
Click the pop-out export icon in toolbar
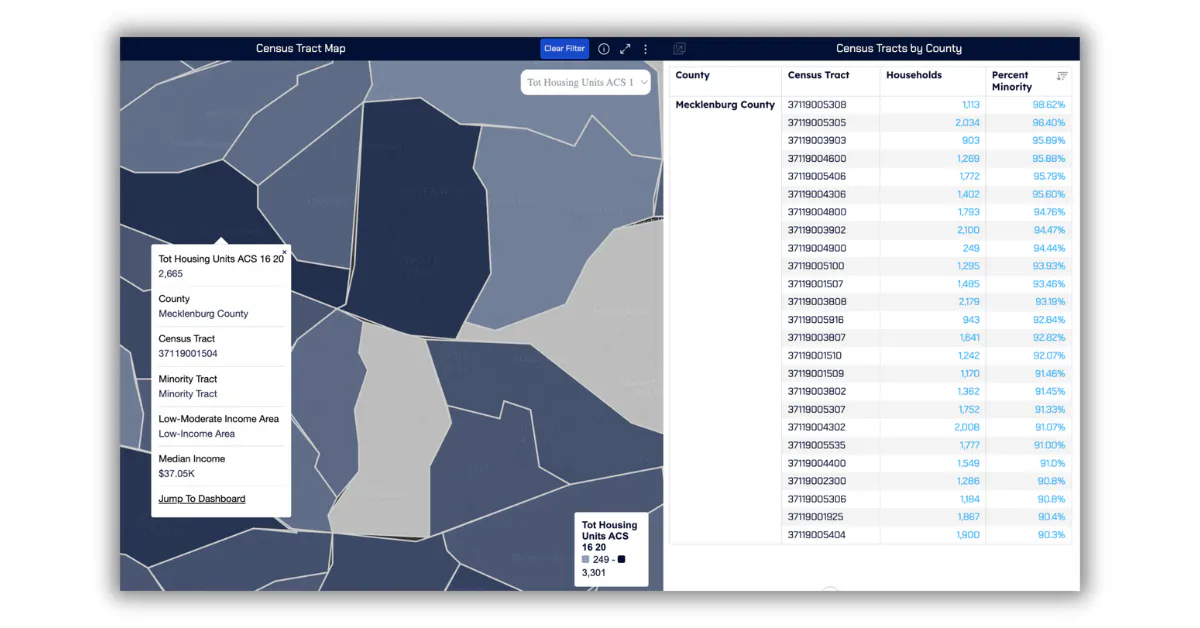(x=680, y=47)
